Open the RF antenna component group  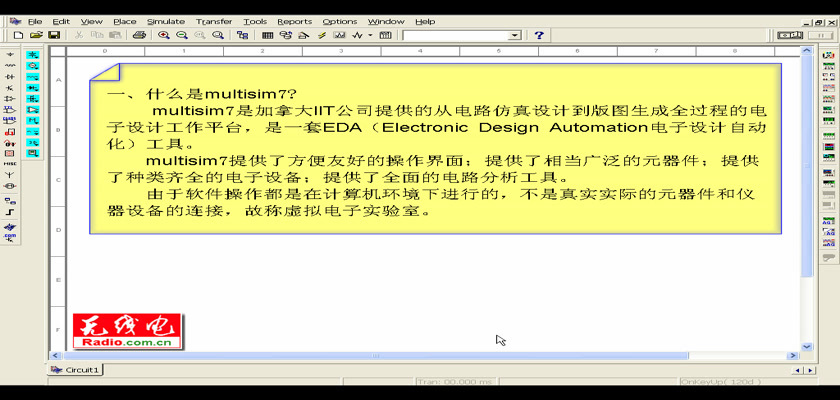[10, 175]
